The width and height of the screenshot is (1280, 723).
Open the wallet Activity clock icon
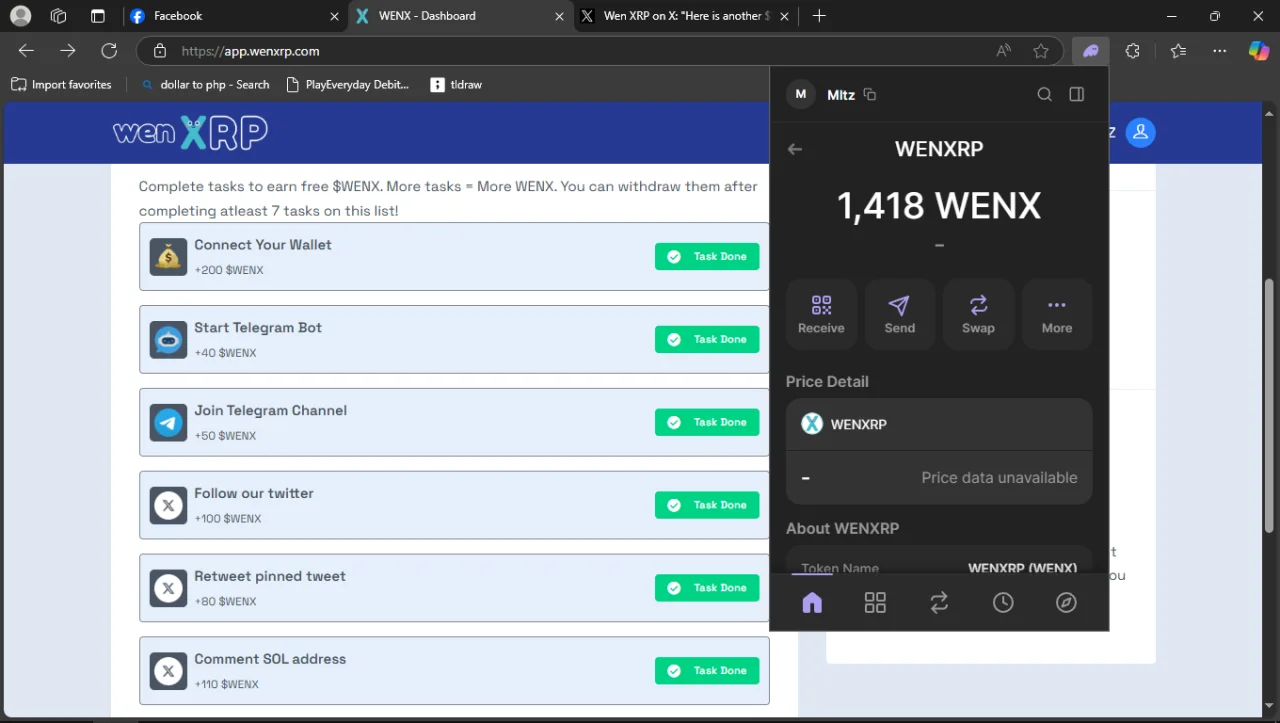pos(1003,602)
